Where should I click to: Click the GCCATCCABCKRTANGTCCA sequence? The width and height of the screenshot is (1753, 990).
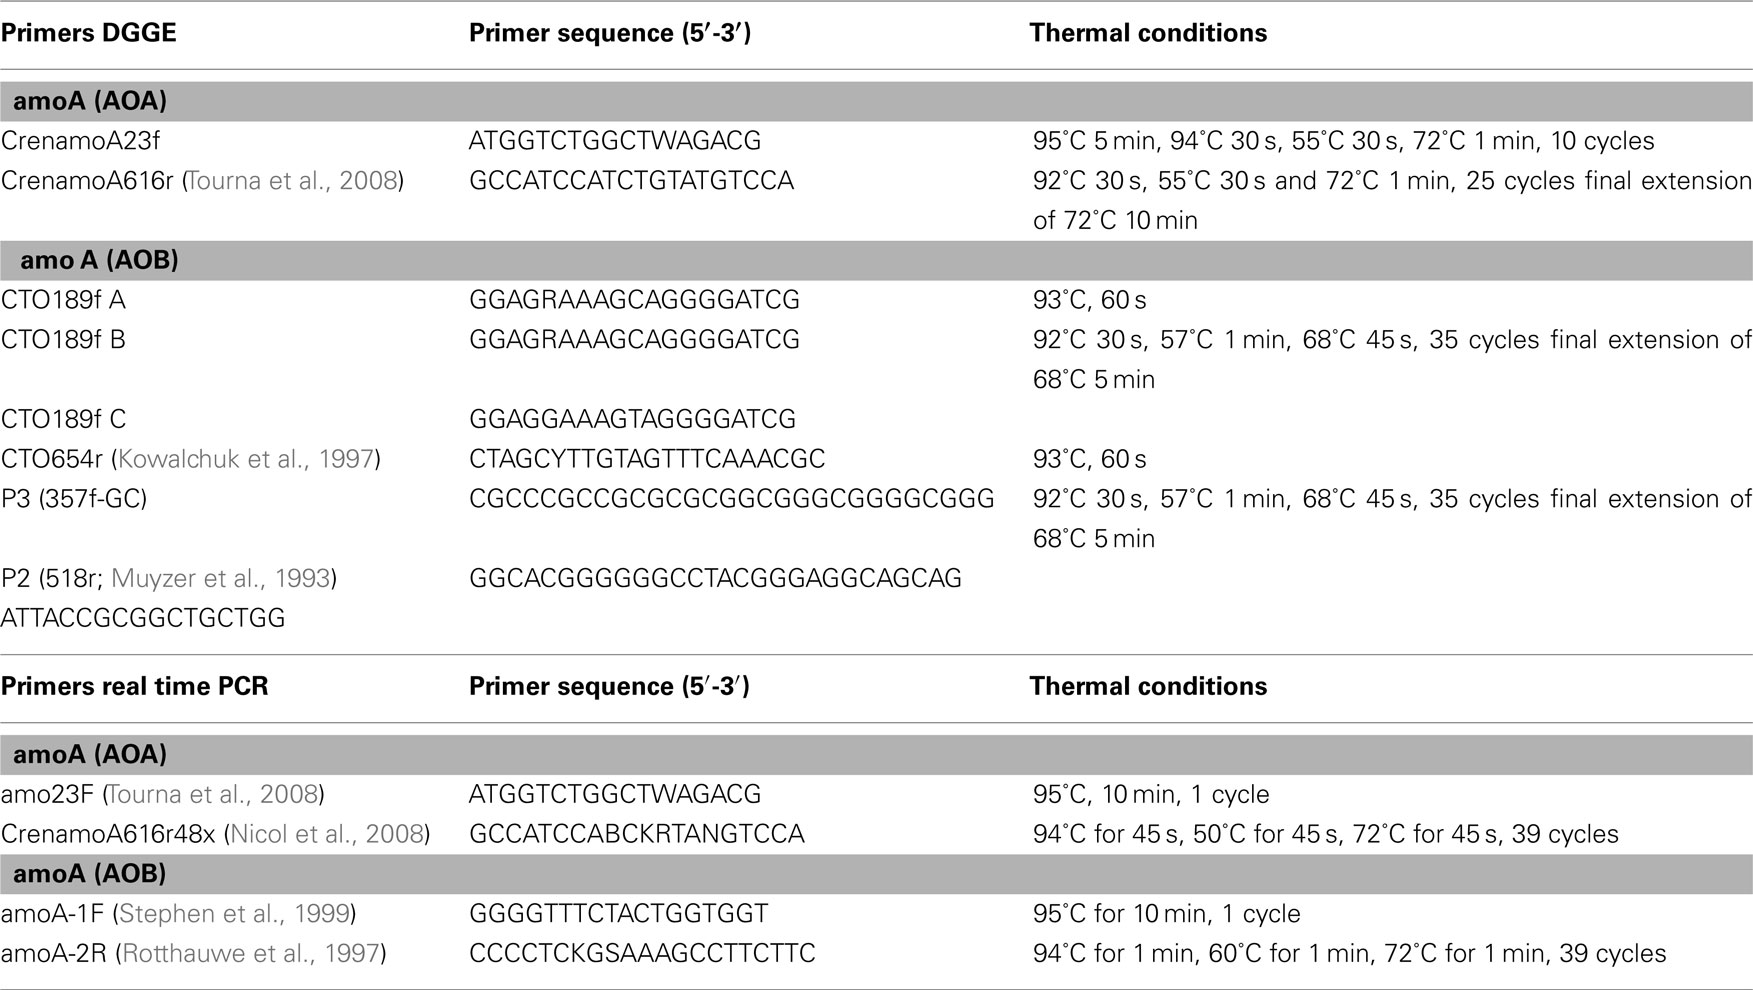(637, 834)
